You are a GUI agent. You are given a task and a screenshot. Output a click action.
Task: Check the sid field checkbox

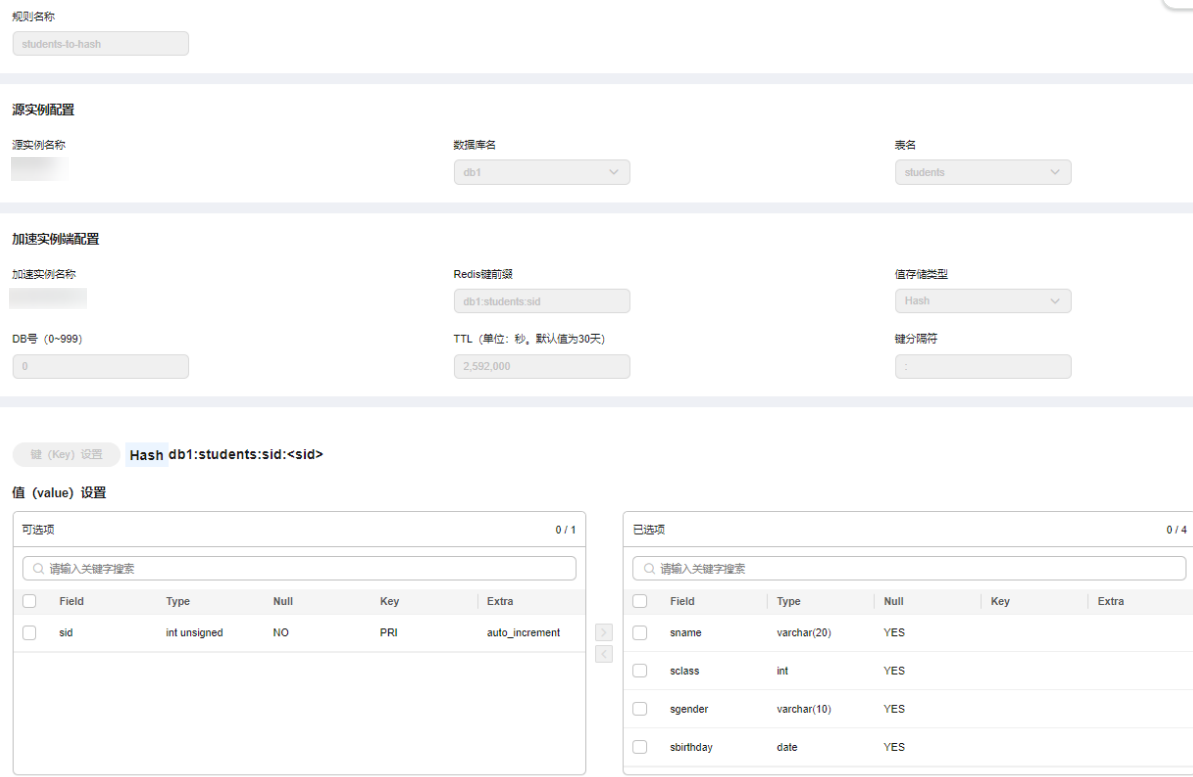(x=29, y=633)
